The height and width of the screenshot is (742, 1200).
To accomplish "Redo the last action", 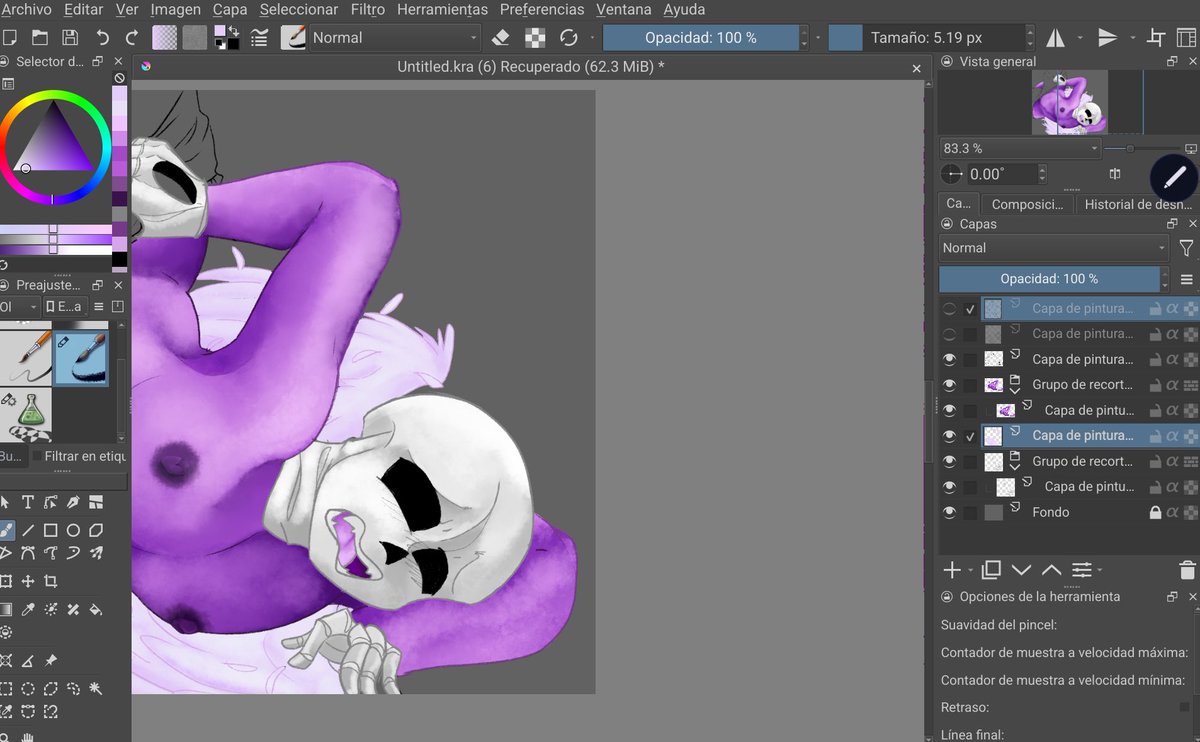I will tap(132, 38).
